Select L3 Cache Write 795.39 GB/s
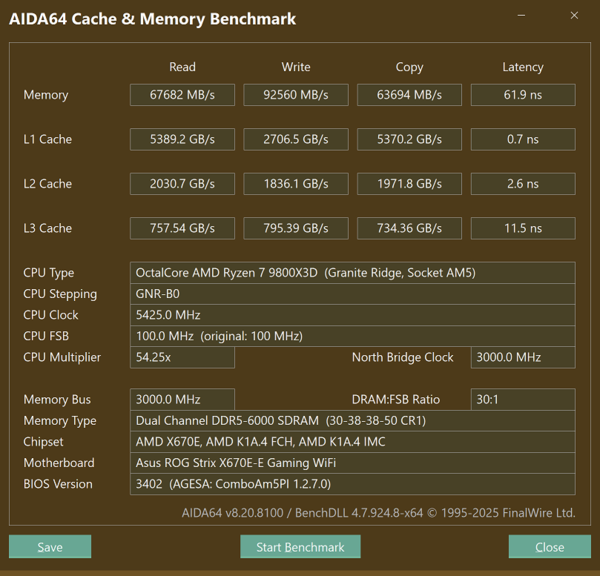Viewport: 600px width, 576px height. click(x=296, y=228)
